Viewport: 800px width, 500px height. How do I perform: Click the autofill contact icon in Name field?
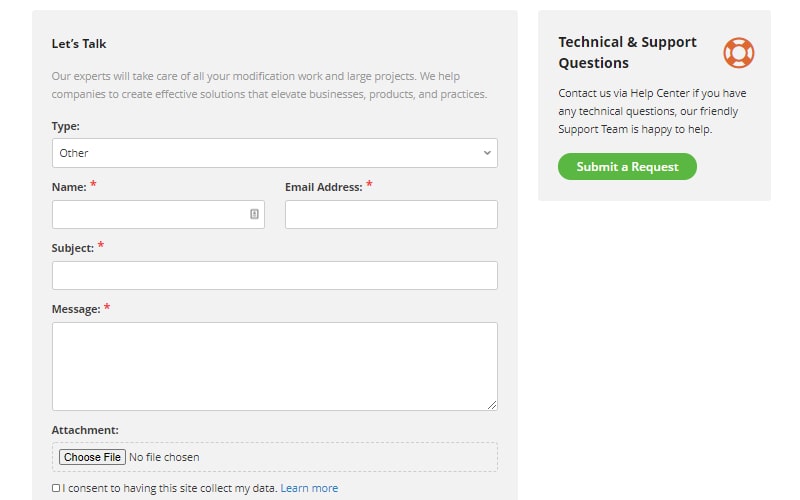254,214
